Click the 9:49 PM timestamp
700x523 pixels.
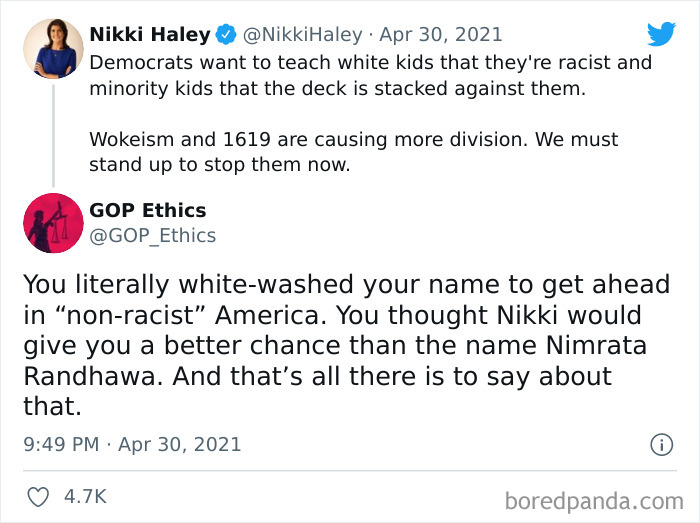click(x=61, y=444)
